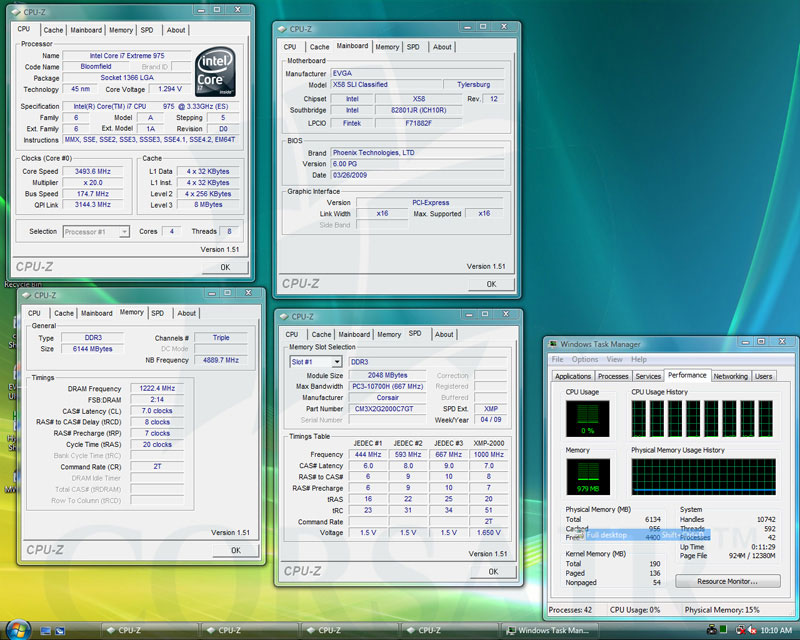Image resolution: width=800 pixels, height=640 pixels.
Task: Open the SPD tab in the CPU-Z Mainboard window
Action: [413, 47]
